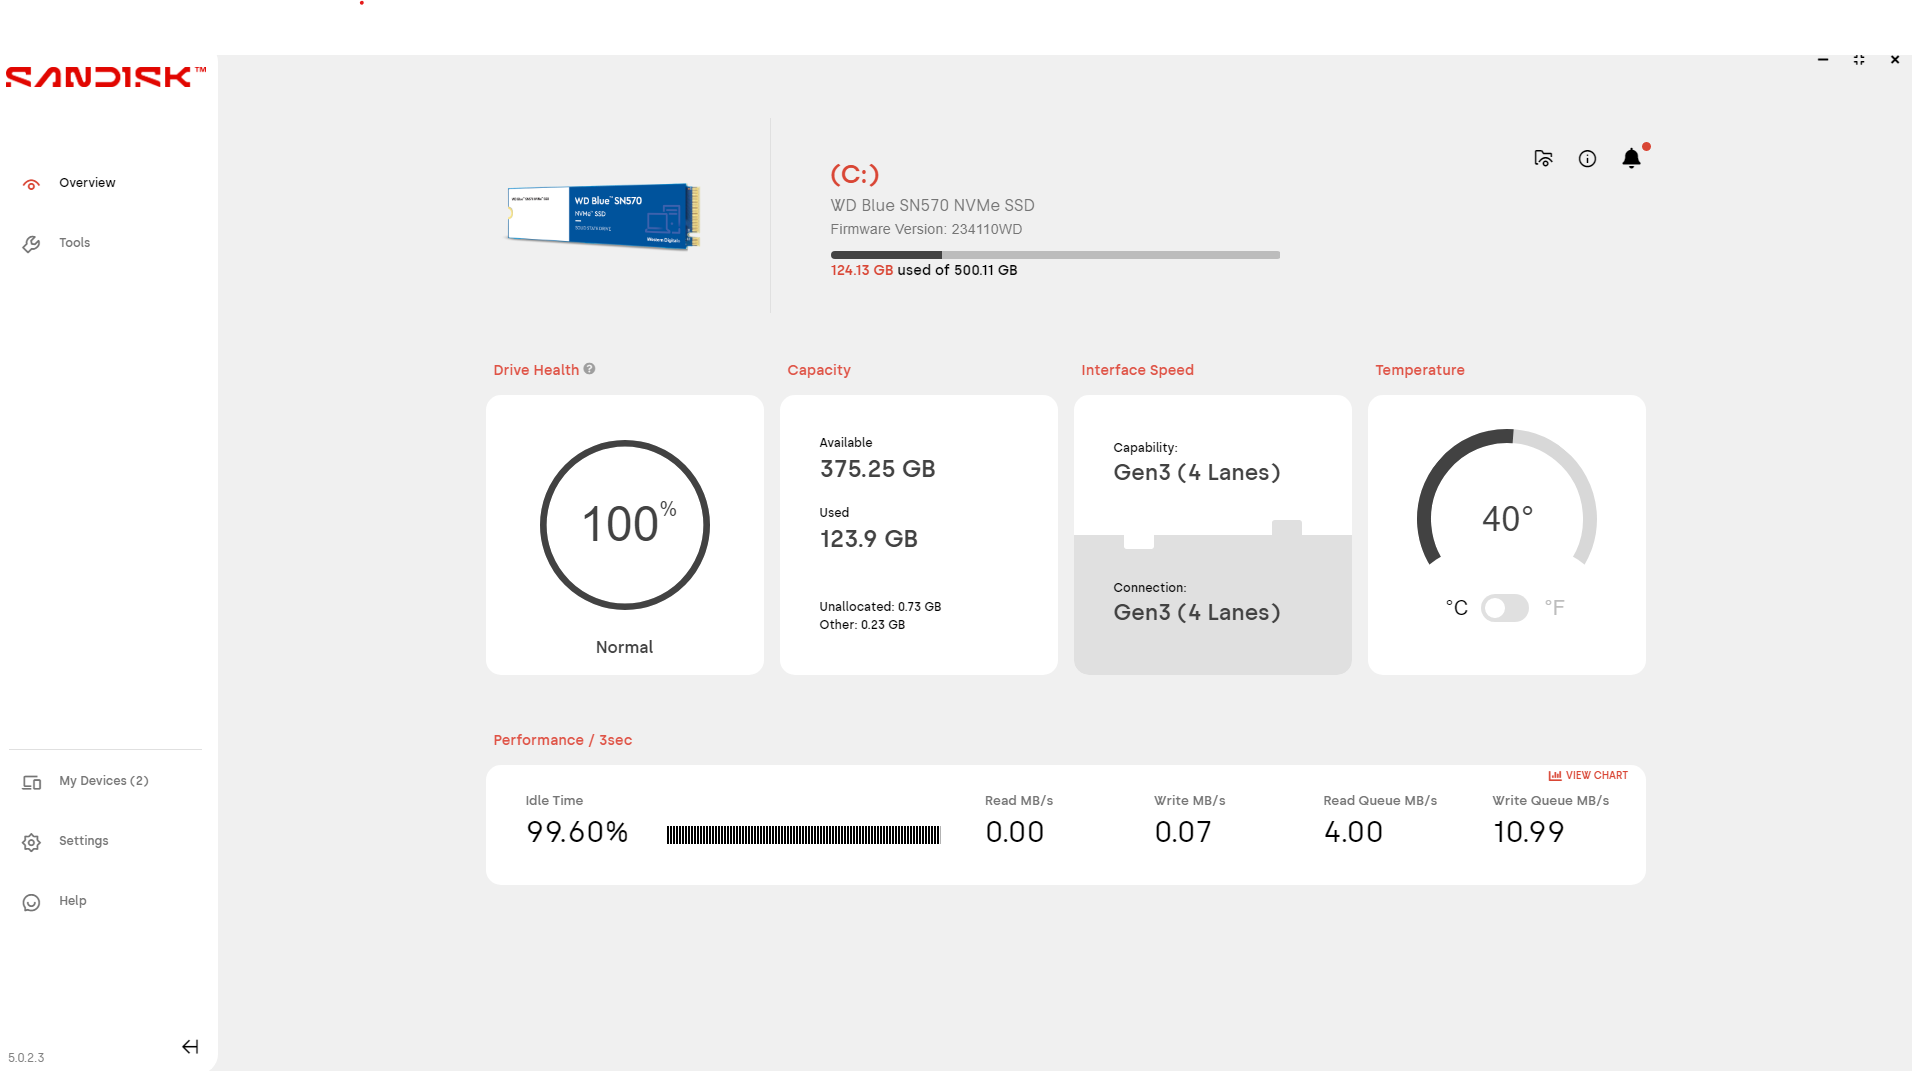
Task: Click the idle time activity bar
Action: pyautogui.click(x=803, y=834)
